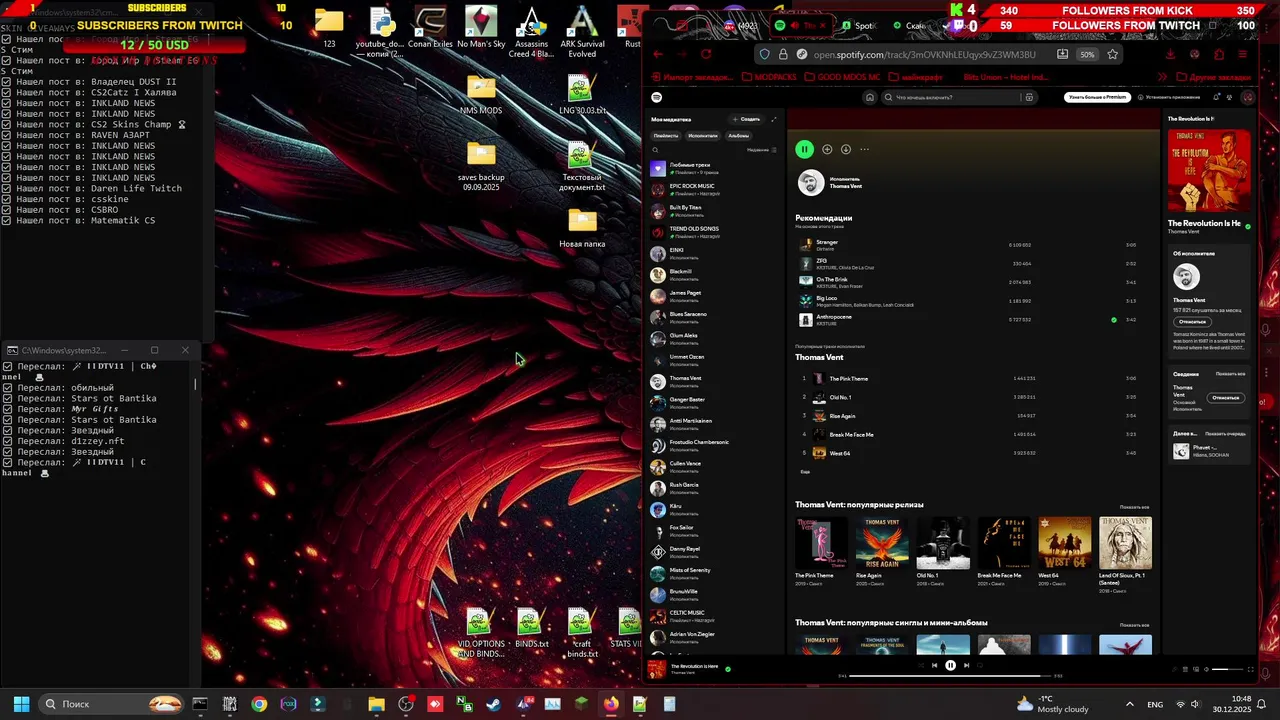Pause playback with the large green button
Screen dimensions: 1280x720
(x=804, y=149)
